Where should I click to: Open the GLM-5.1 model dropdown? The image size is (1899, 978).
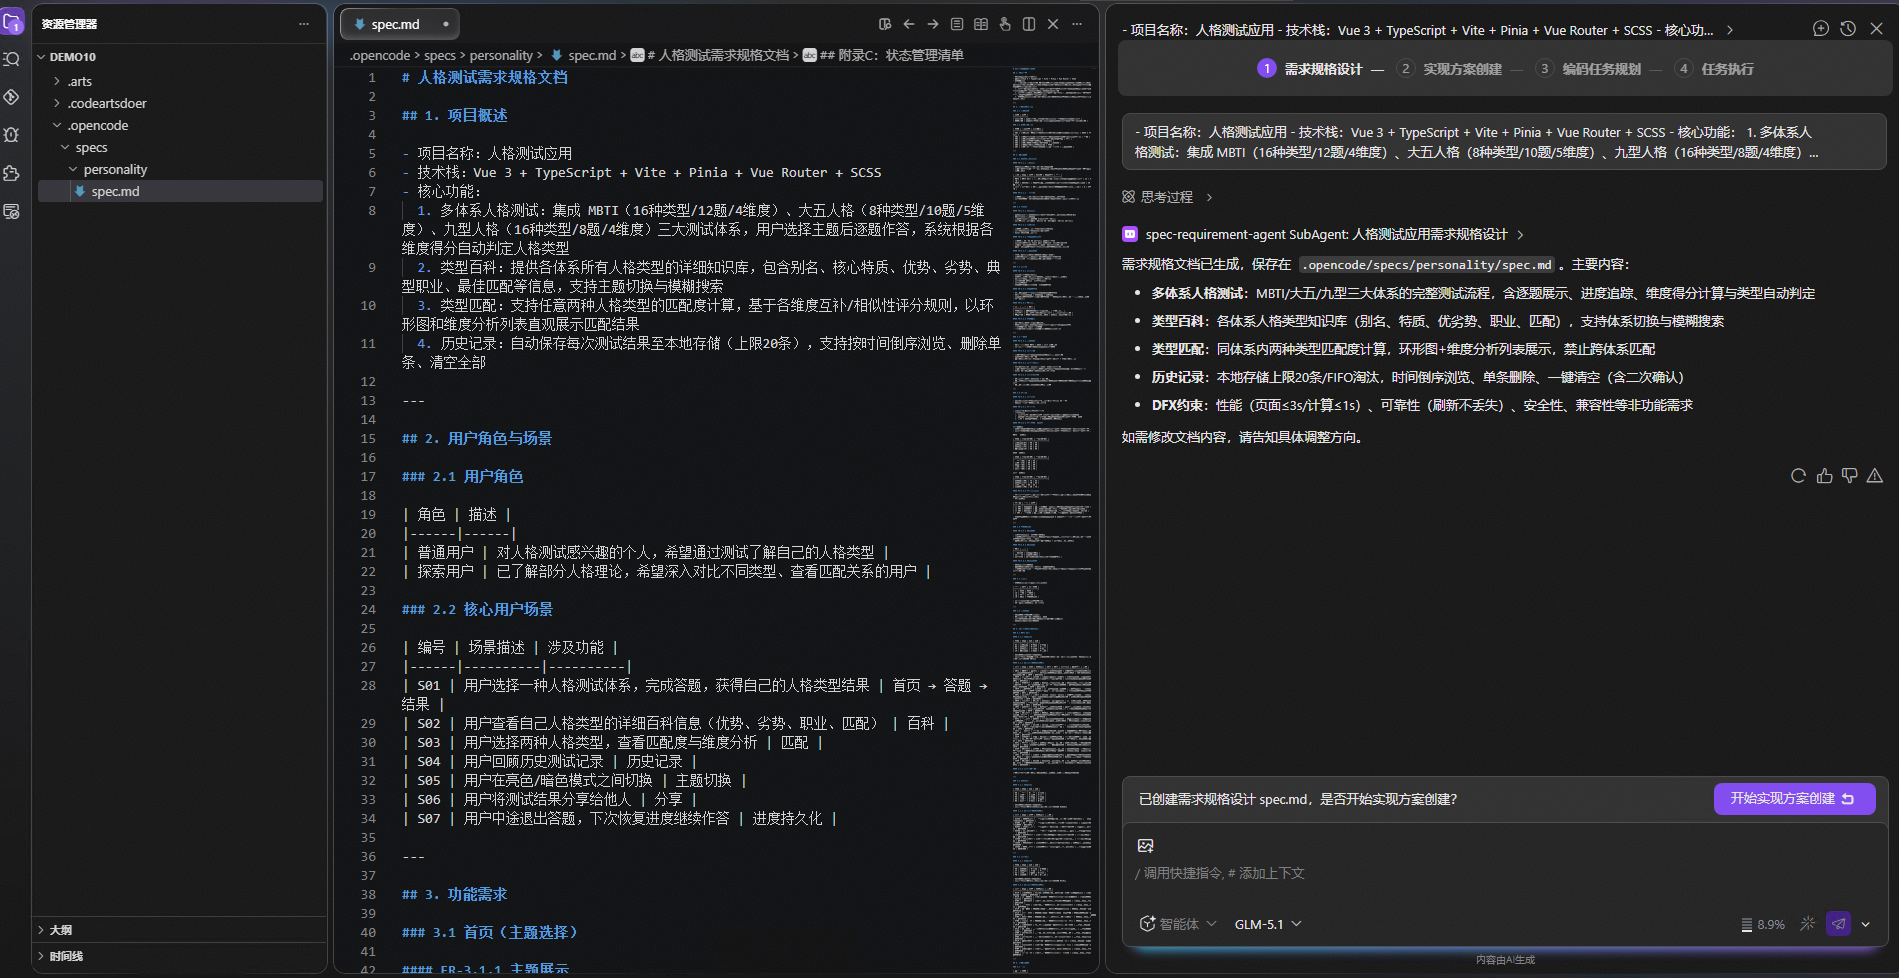[x=1268, y=924]
